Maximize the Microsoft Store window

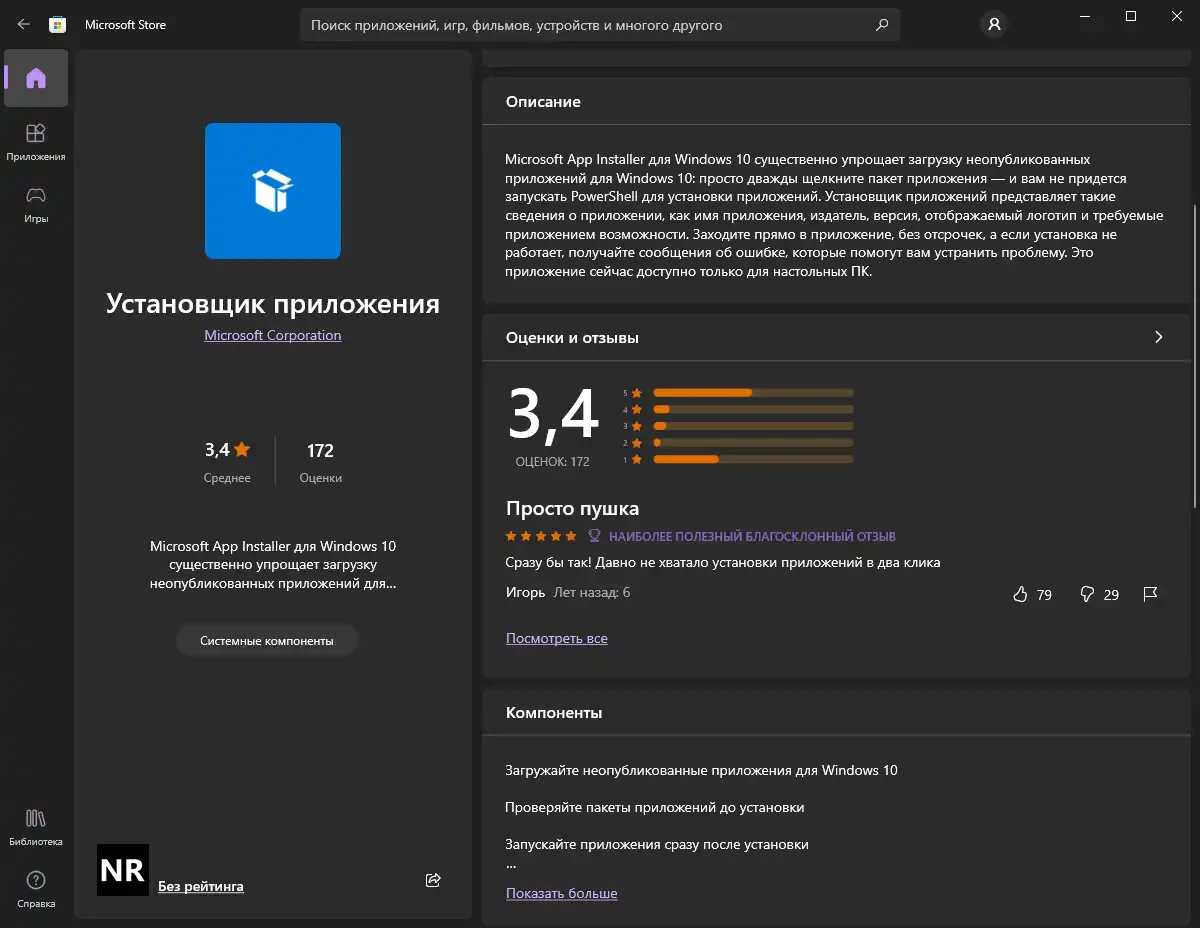[x=1131, y=16]
